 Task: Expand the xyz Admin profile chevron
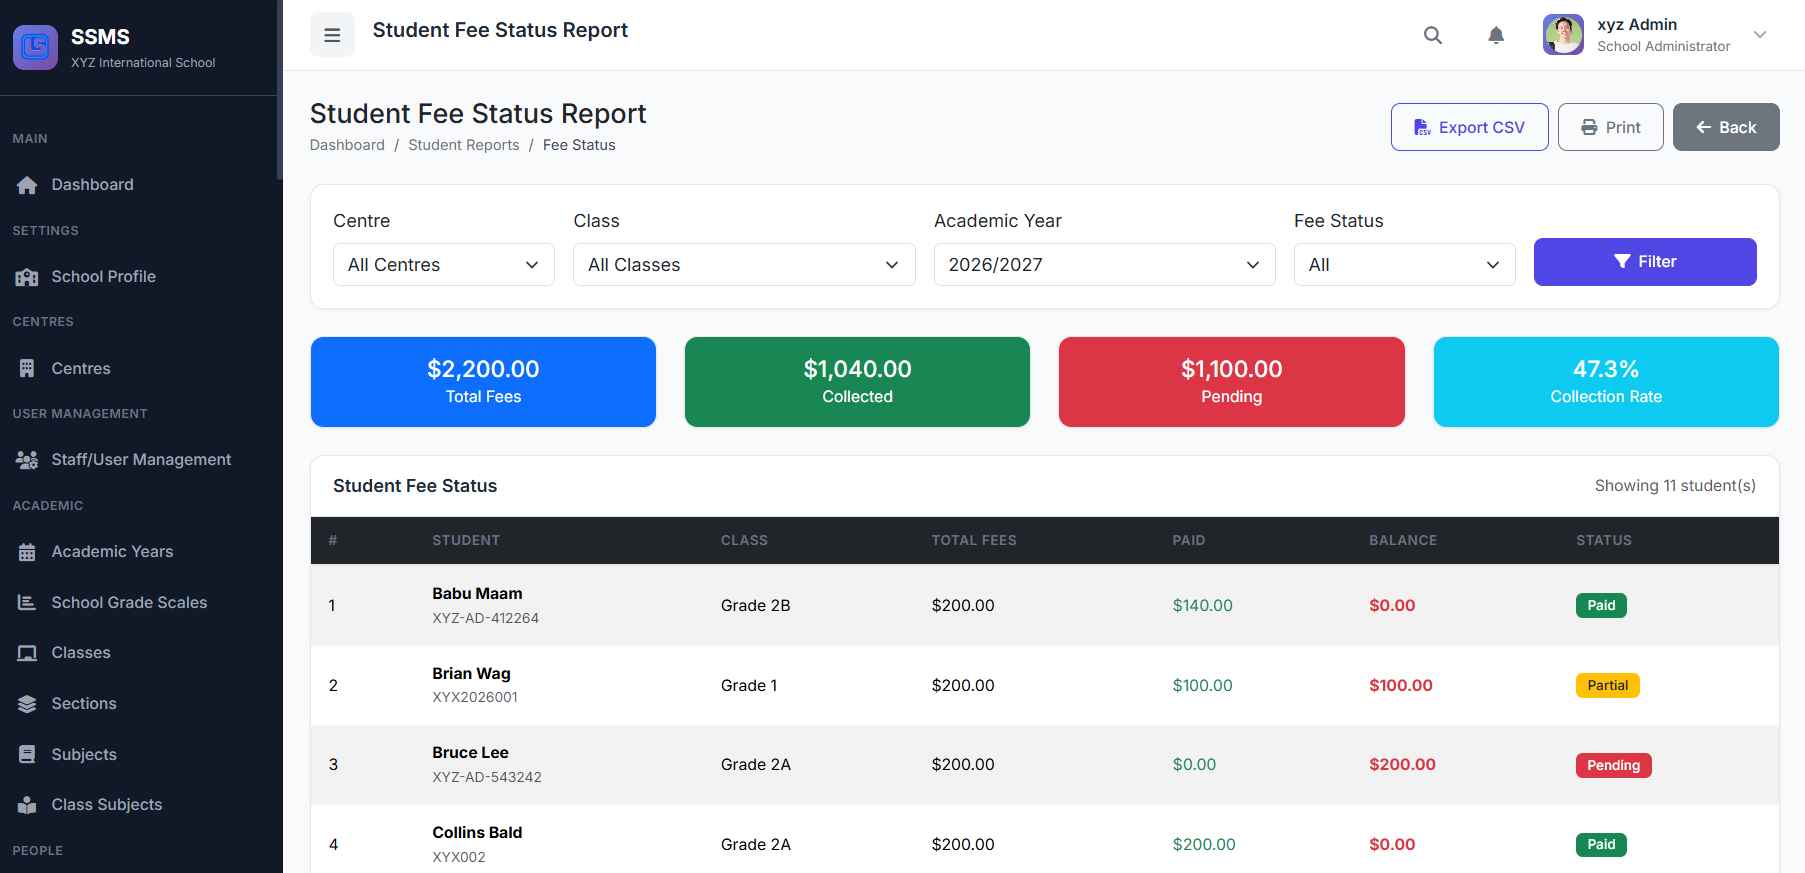1760,35
